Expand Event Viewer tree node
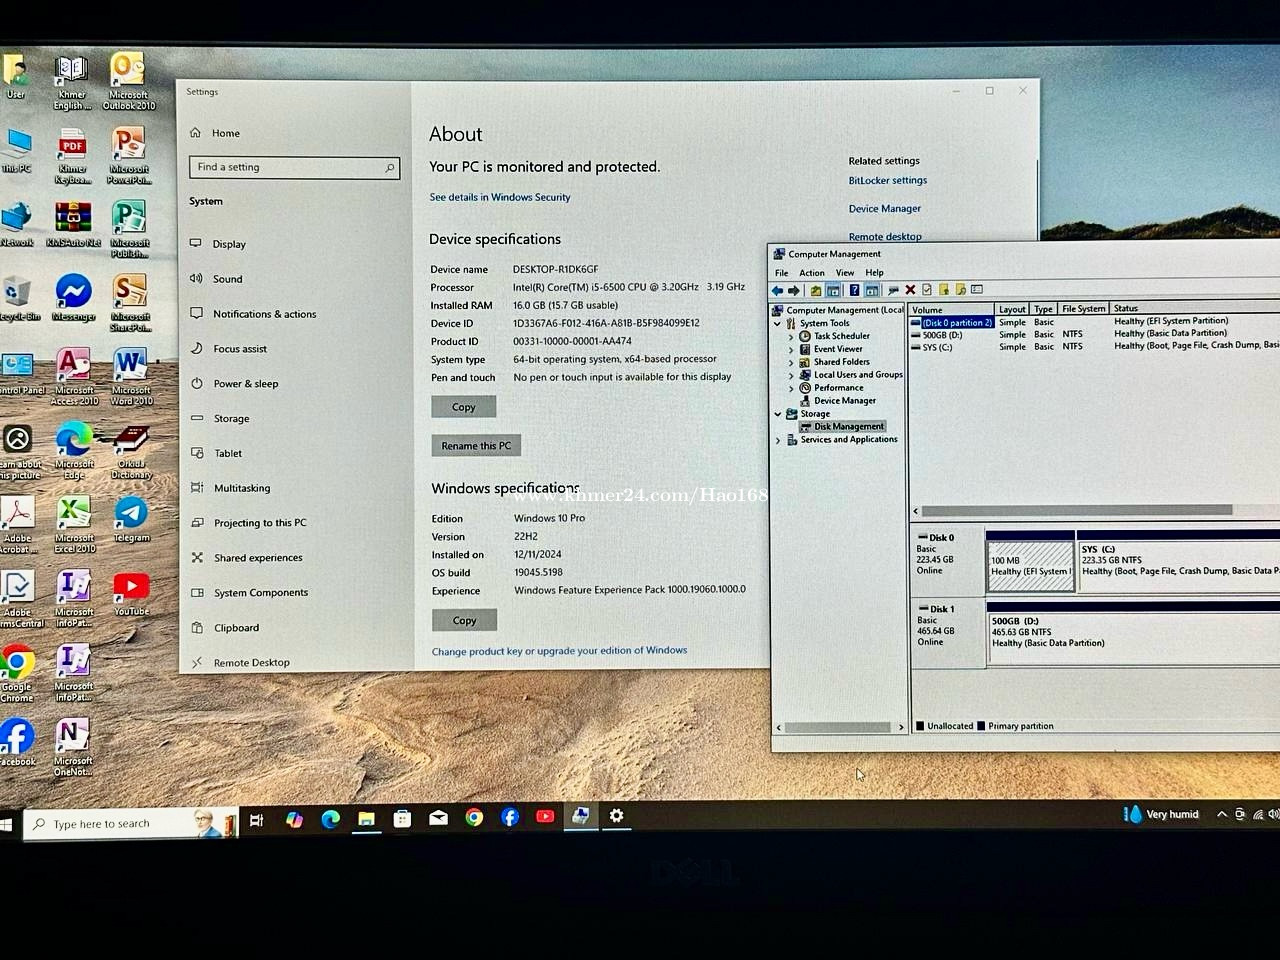1280x960 pixels. coord(791,350)
